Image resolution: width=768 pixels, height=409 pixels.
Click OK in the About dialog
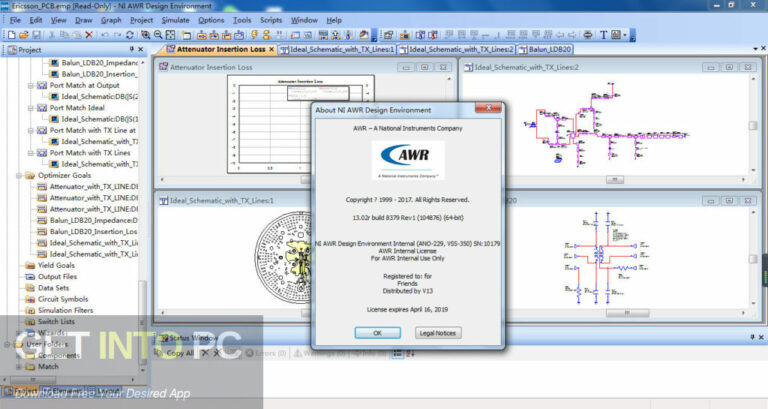(378, 333)
